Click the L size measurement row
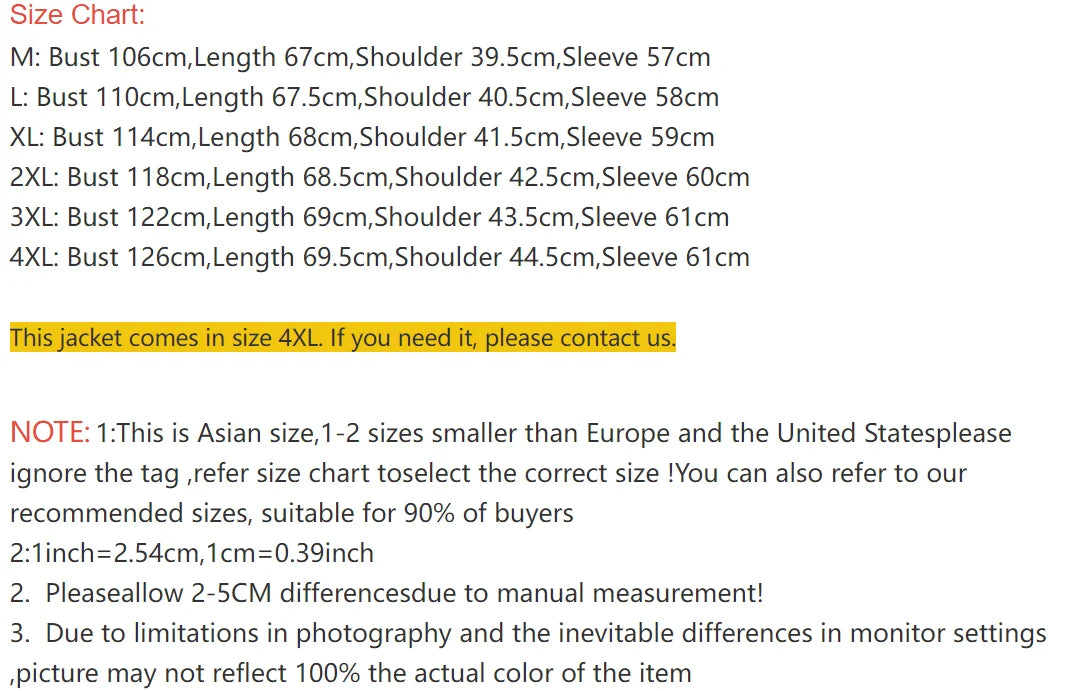 pos(364,97)
